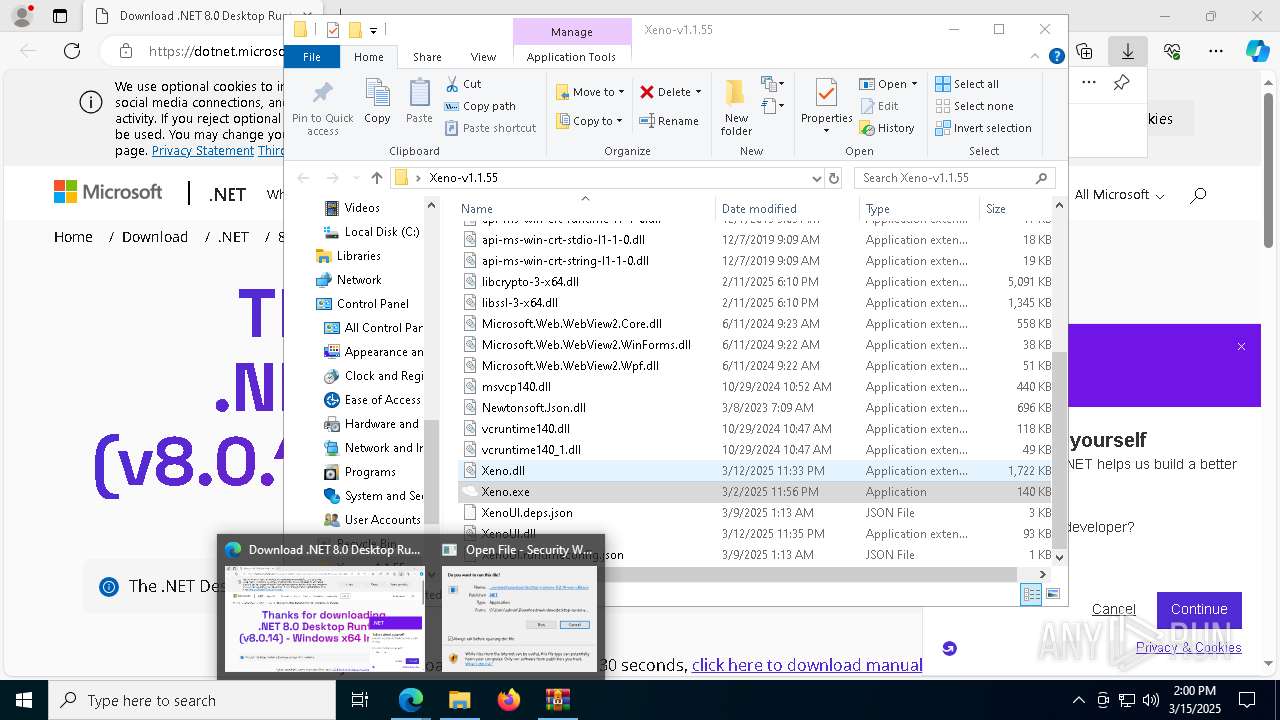
Task: Open Edge Downloads toolbar icon
Action: click(x=1128, y=51)
